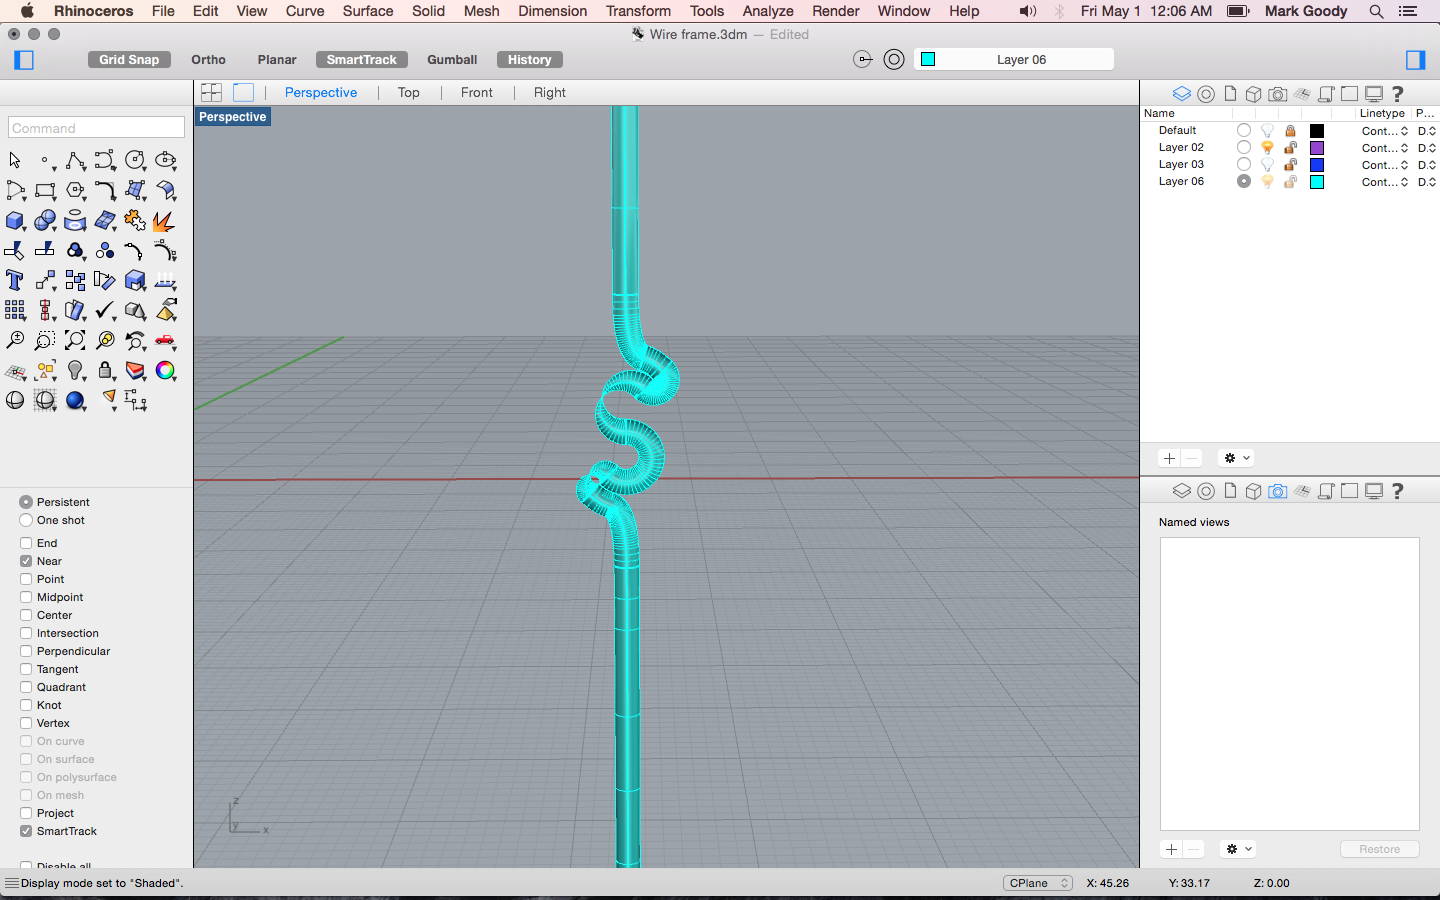Enable the End object snap
1440x900 pixels.
click(26, 543)
